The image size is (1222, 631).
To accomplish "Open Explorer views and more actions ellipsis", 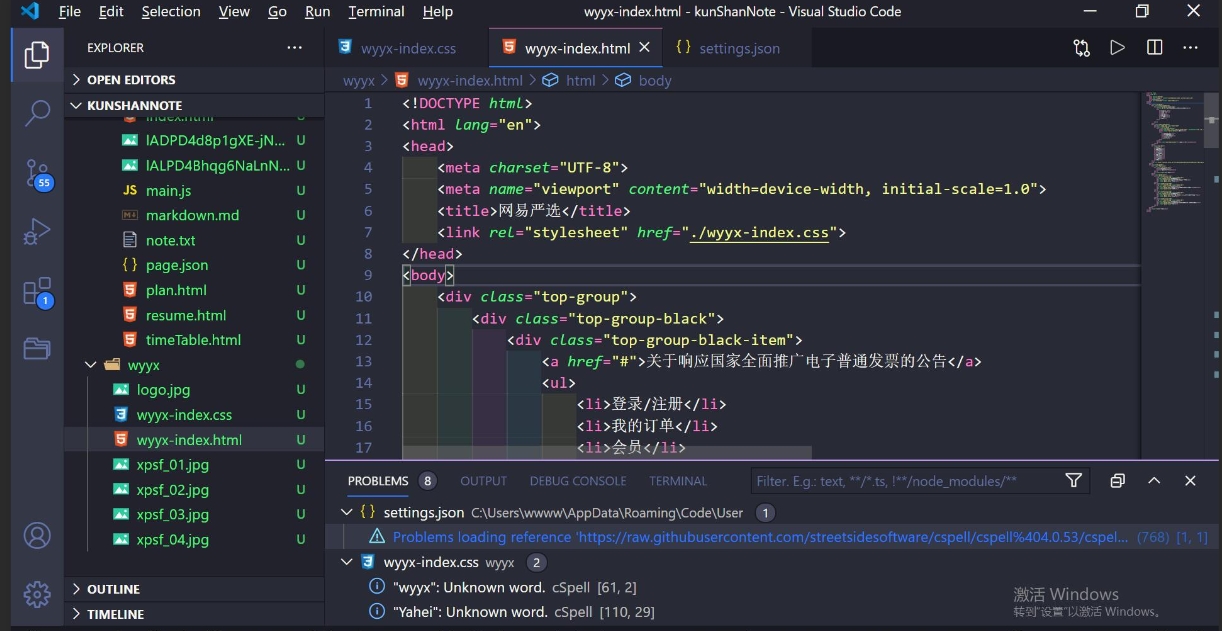I will (x=294, y=48).
